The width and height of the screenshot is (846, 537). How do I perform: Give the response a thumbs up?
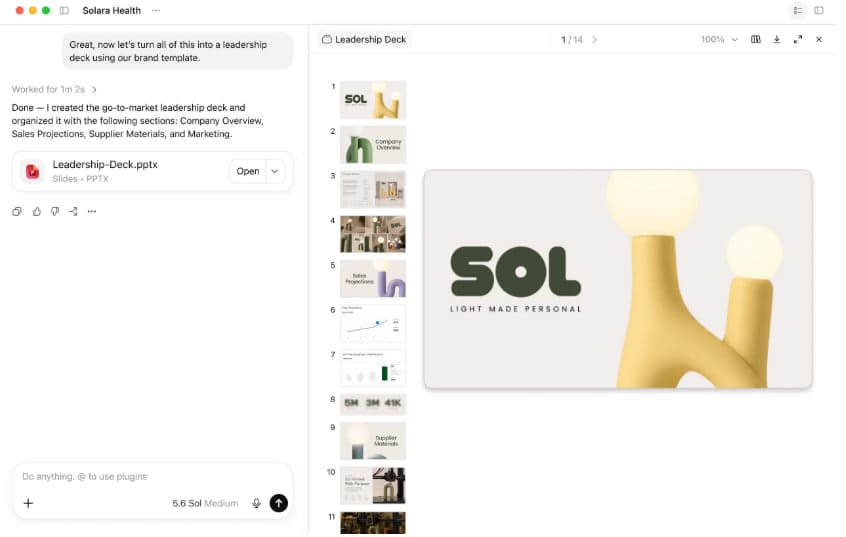[x=37, y=213]
